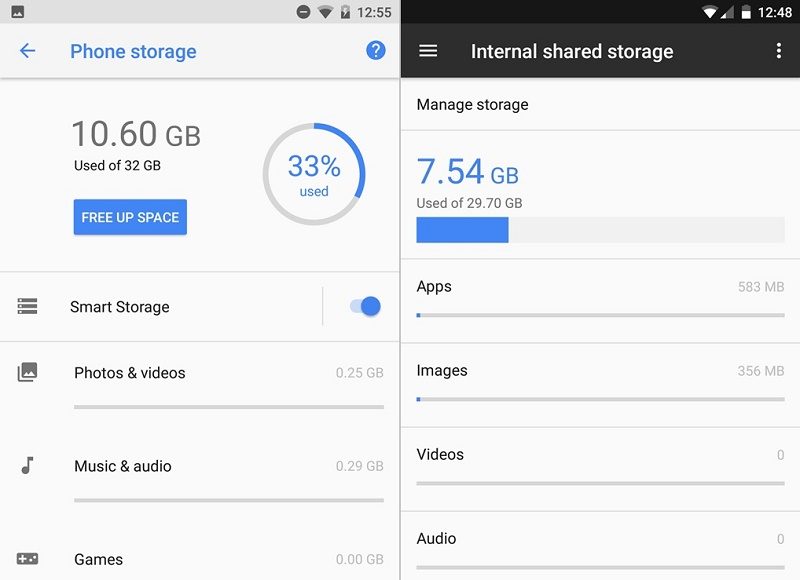Viewport: 800px width, 580px height.
Task: Open the Apps storage category
Action: 600,295
